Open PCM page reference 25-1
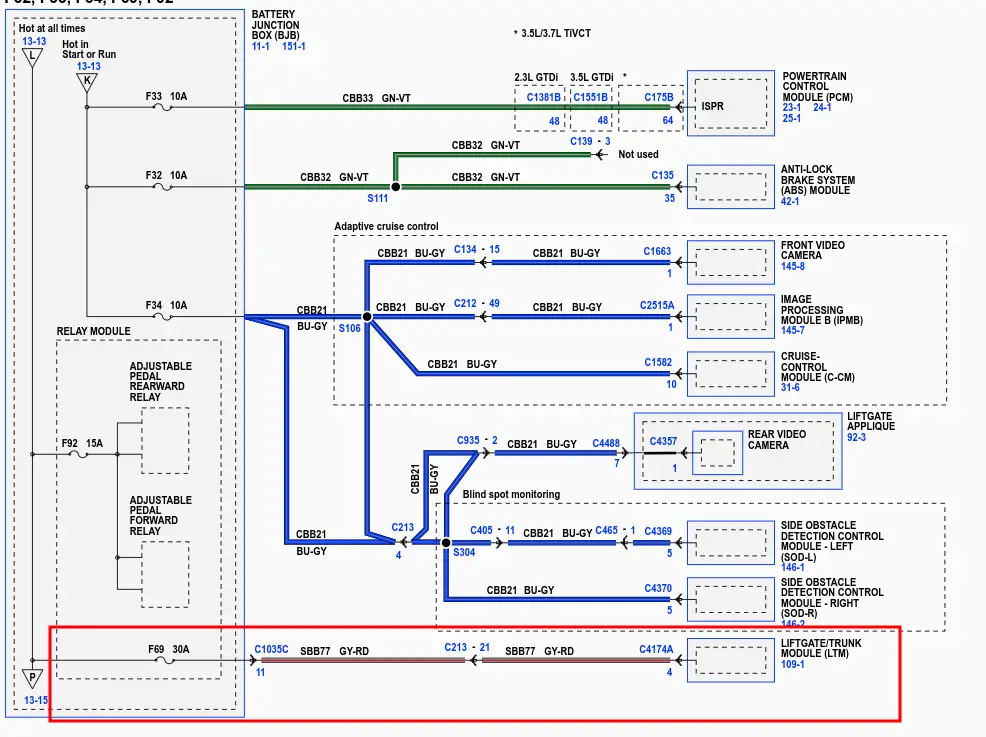986x737 pixels. (792, 118)
